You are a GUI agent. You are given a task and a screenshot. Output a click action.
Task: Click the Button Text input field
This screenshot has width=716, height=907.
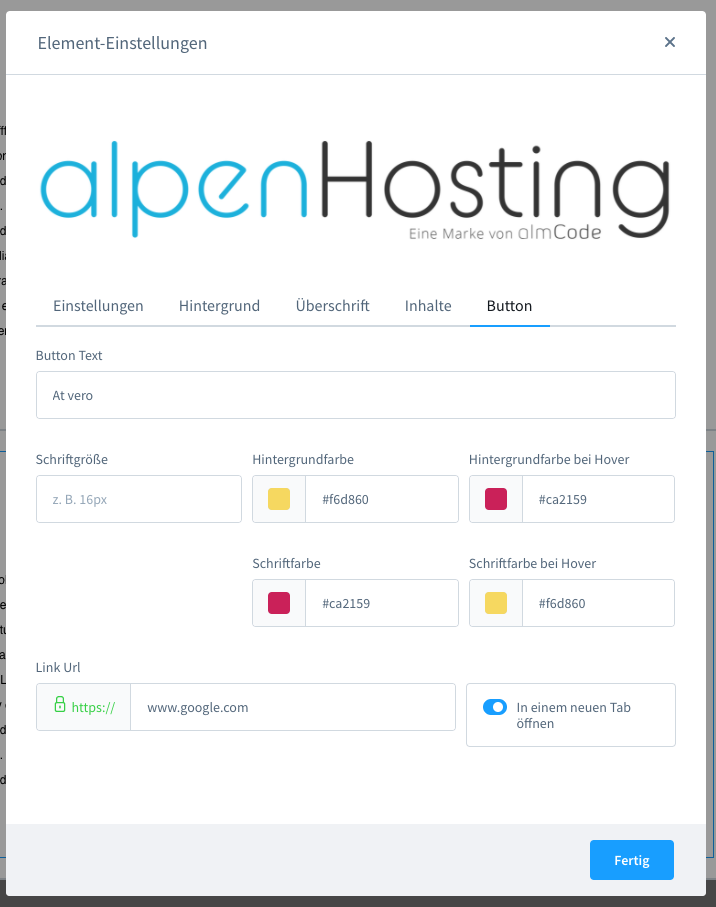pyautogui.click(x=356, y=395)
